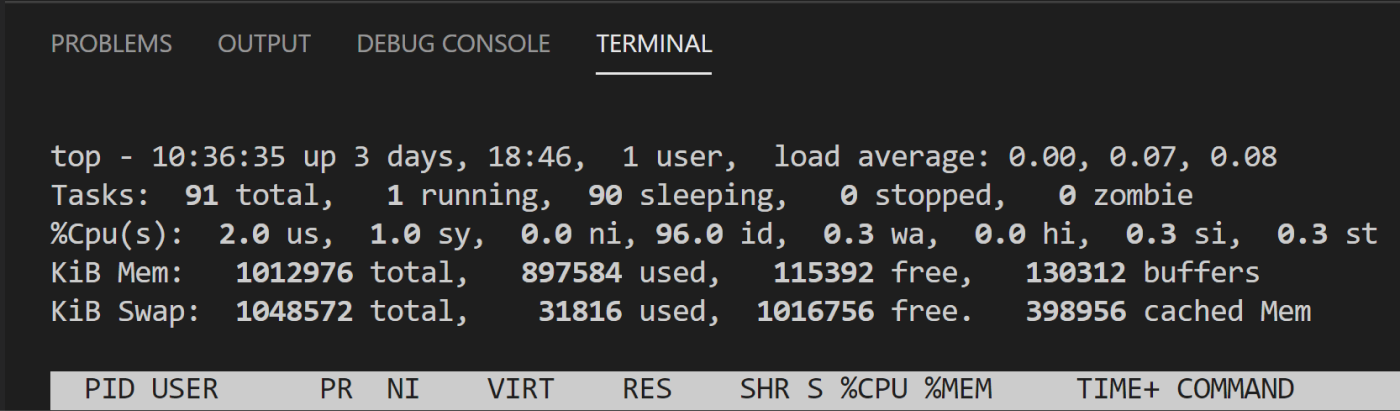Open the OUTPUT tab
Viewport: 1400px width, 411px height.
coord(266,44)
